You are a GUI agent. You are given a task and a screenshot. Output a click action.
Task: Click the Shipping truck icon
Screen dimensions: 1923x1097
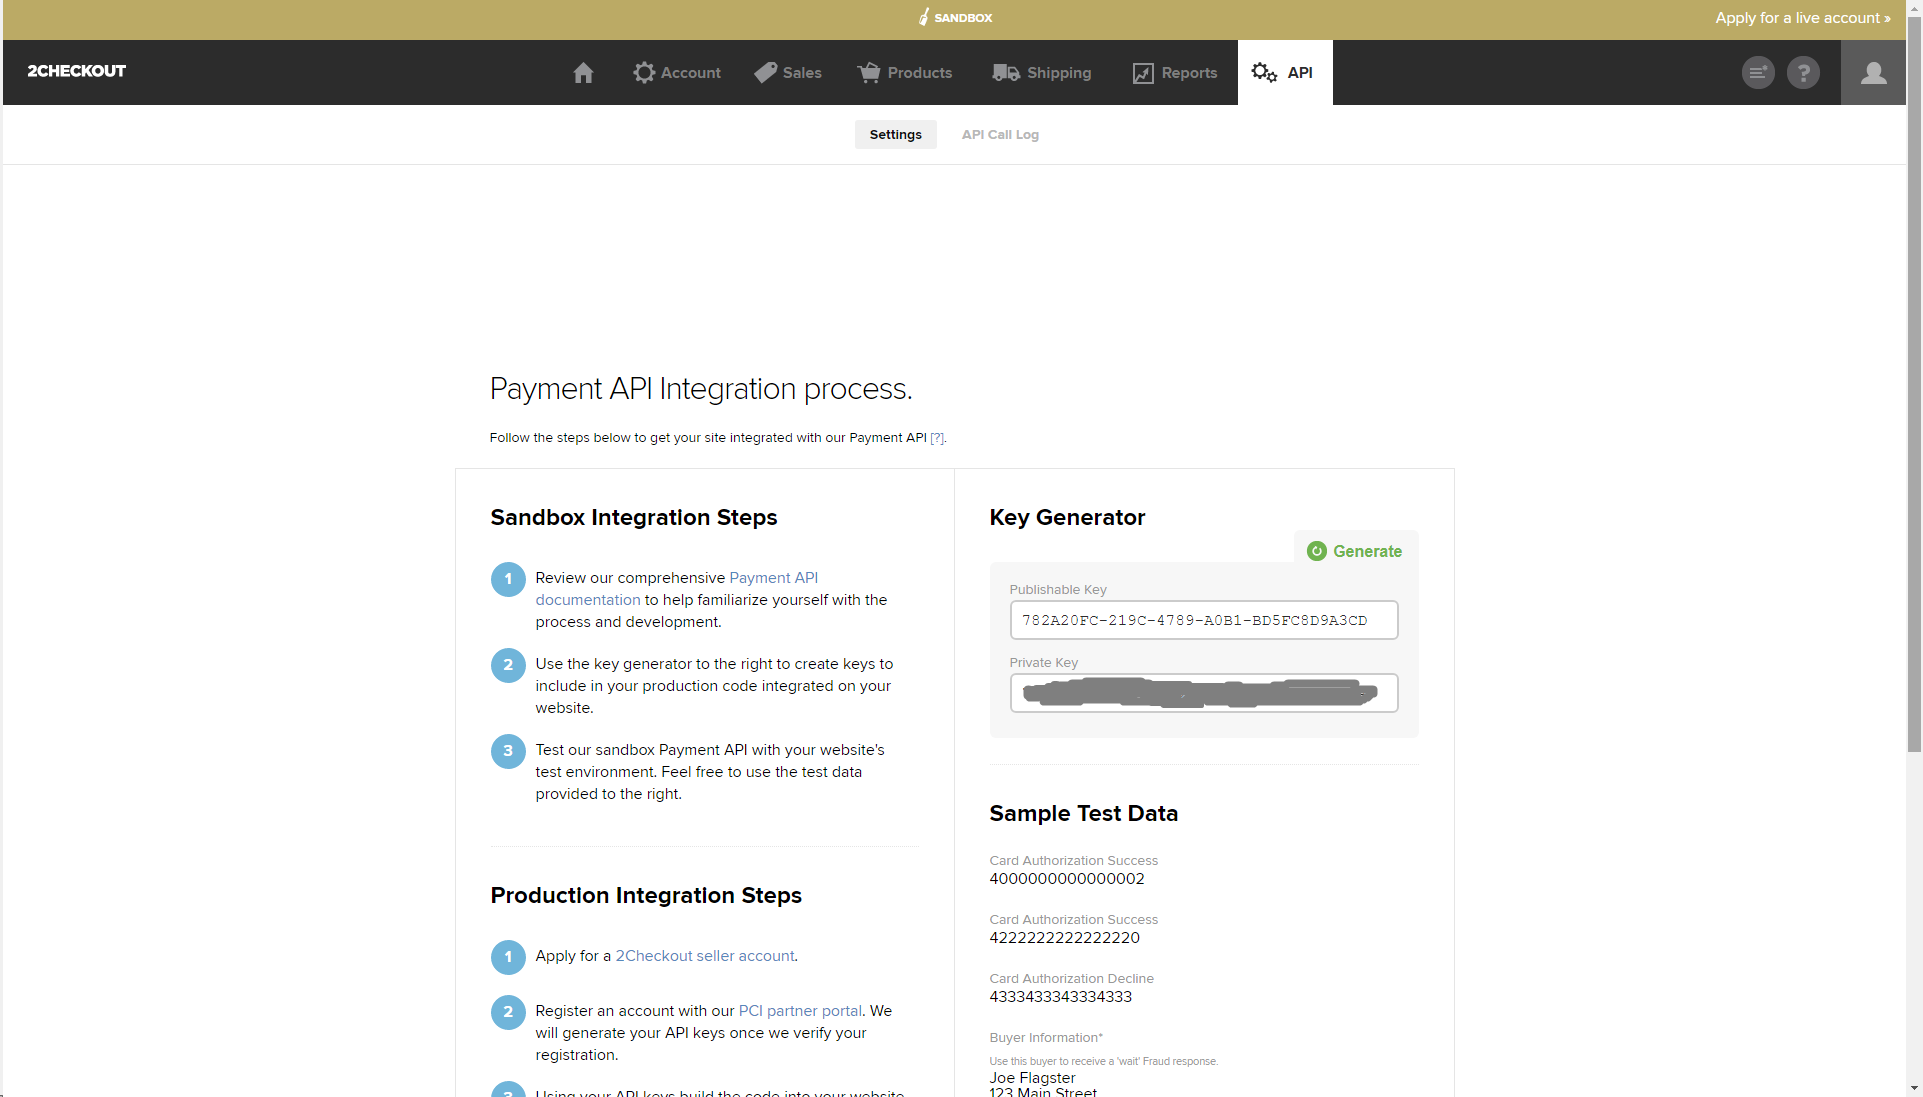tap(1006, 72)
